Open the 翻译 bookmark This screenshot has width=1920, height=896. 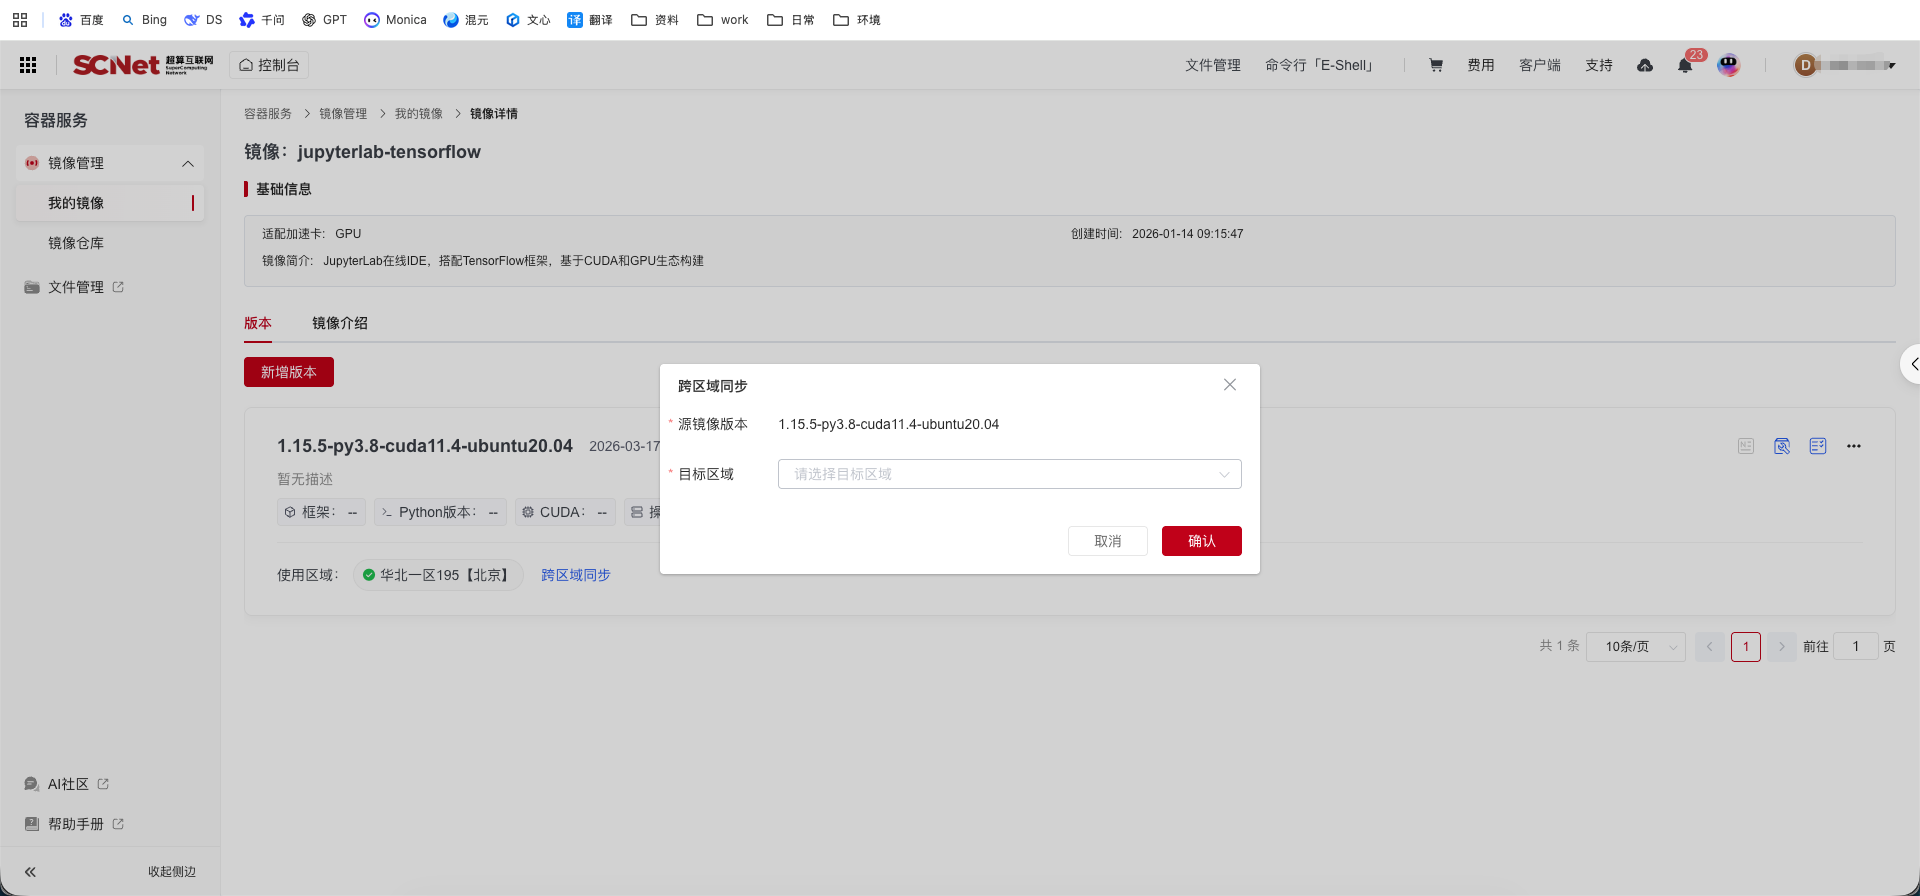click(x=590, y=20)
